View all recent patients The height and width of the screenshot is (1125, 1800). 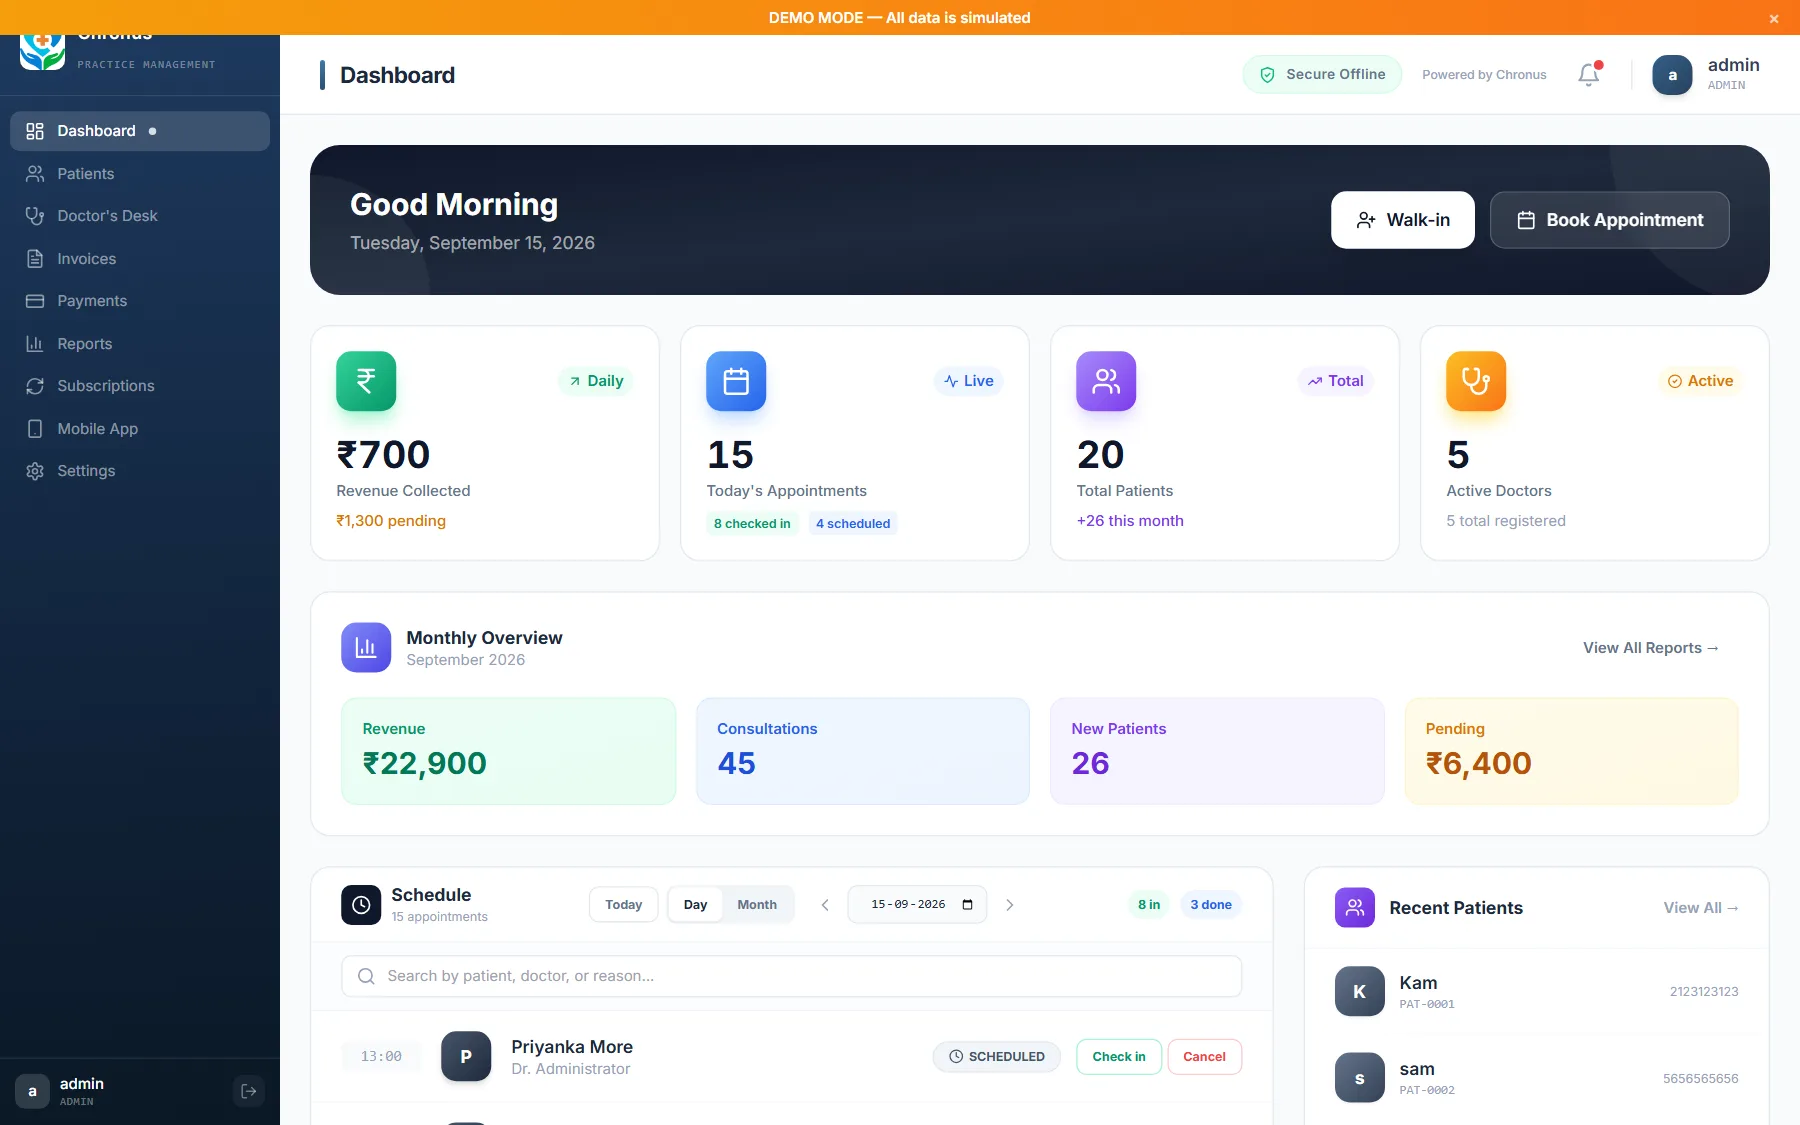click(1701, 908)
